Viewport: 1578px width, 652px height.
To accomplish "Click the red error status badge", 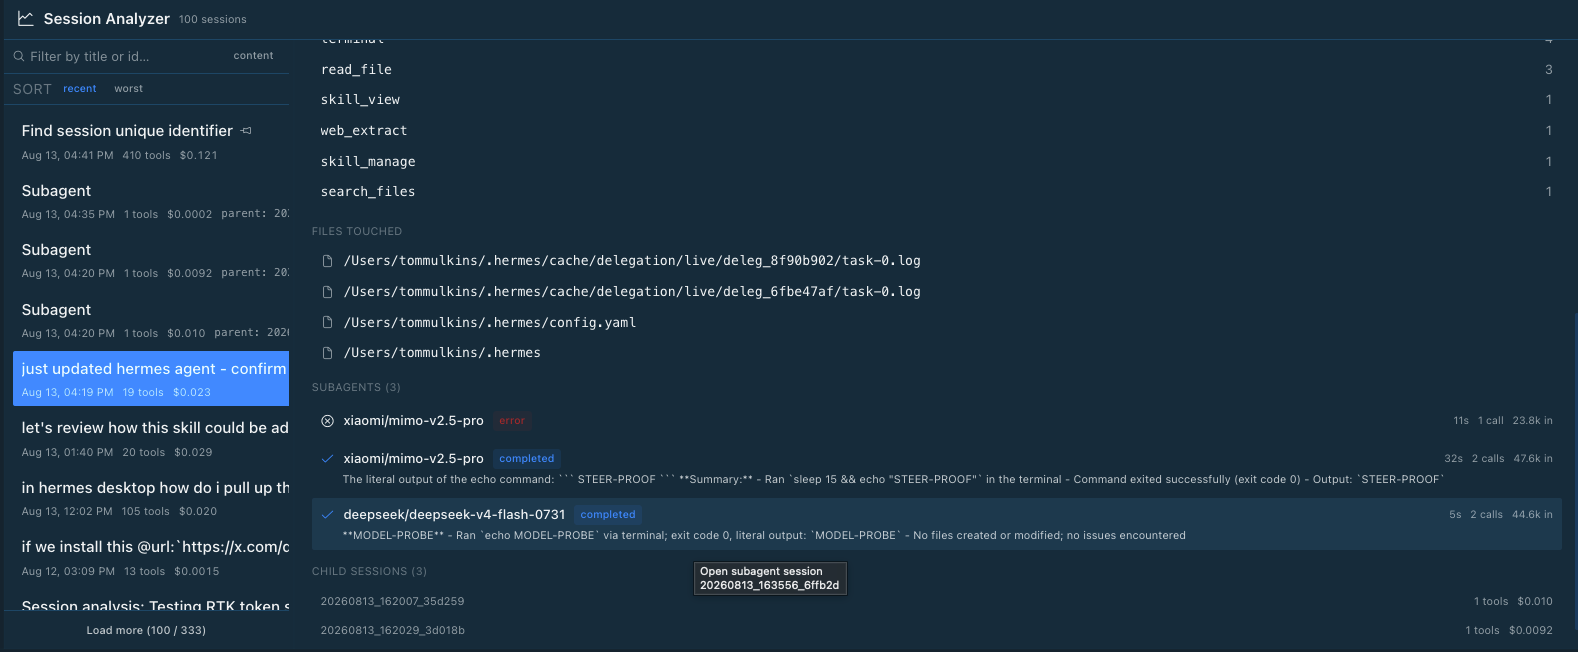I will point(512,421).
